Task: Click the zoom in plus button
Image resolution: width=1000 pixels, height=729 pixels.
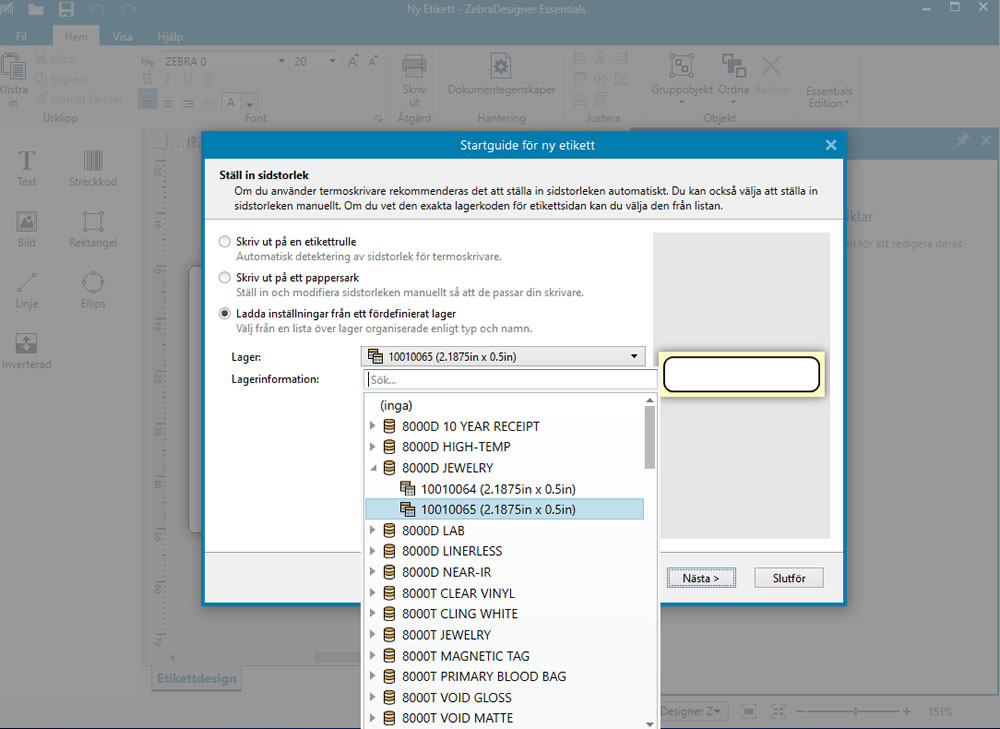Action: pos(906,711)
